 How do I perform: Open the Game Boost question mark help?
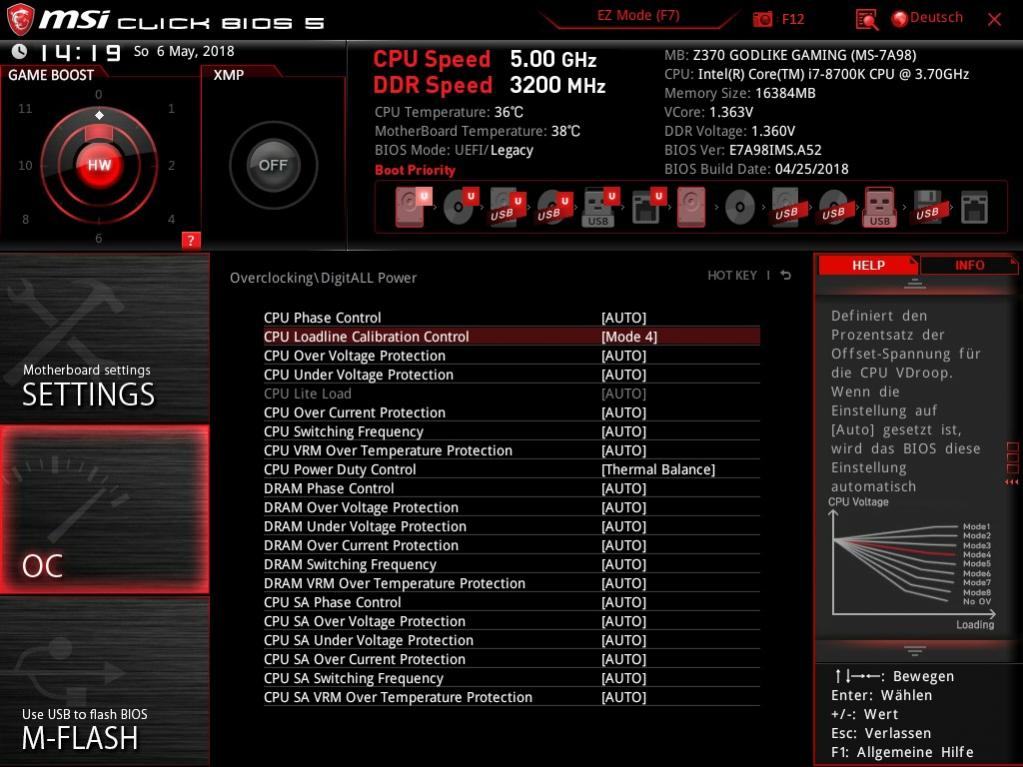point(191,240)
